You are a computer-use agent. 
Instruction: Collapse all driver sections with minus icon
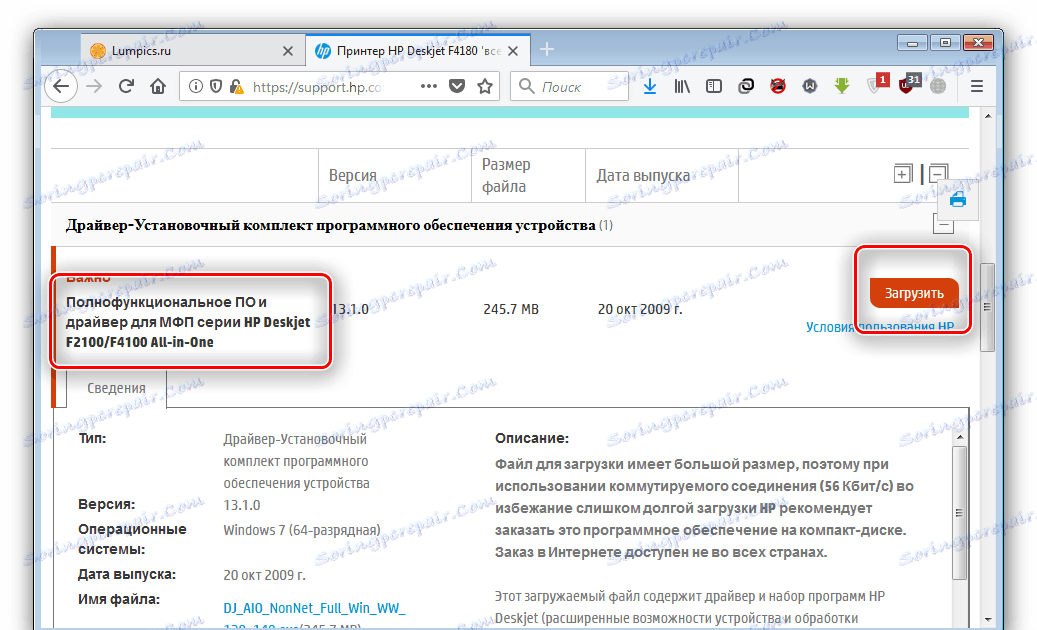pyautogui.click(x=938, y=174)
